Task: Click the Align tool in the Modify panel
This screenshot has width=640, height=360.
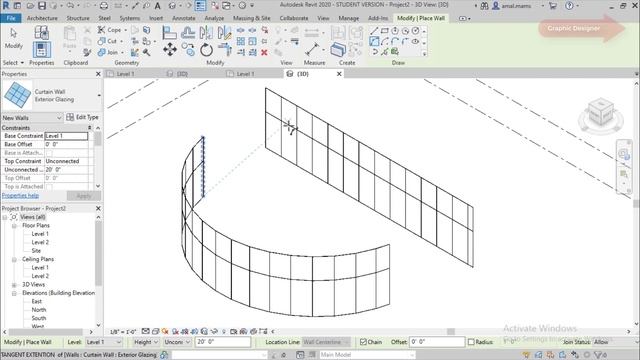Action: (x=169, y=33)
